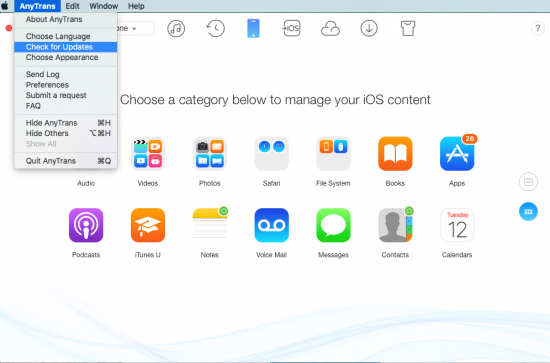Select Send Log menu item
The height and width of the screenshot is (363, 550).
(66, 74)
